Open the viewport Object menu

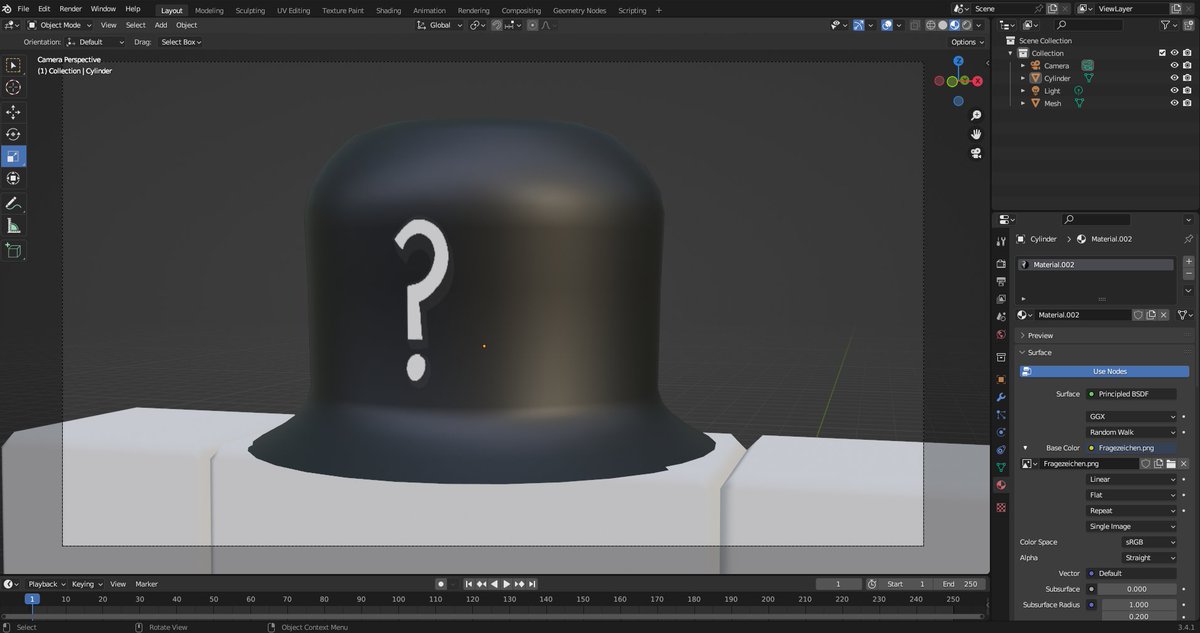187,25
